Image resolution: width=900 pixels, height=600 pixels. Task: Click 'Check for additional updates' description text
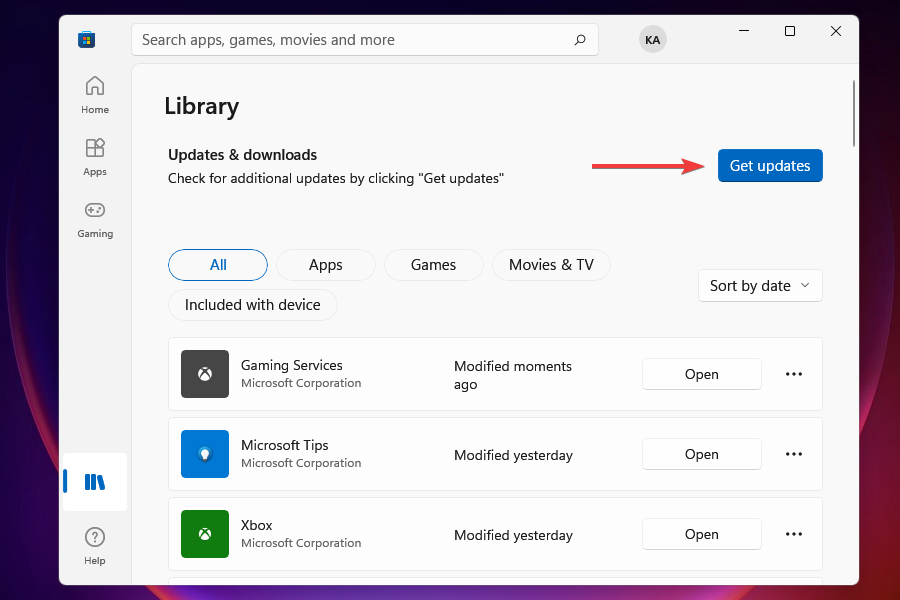(336, 179)
